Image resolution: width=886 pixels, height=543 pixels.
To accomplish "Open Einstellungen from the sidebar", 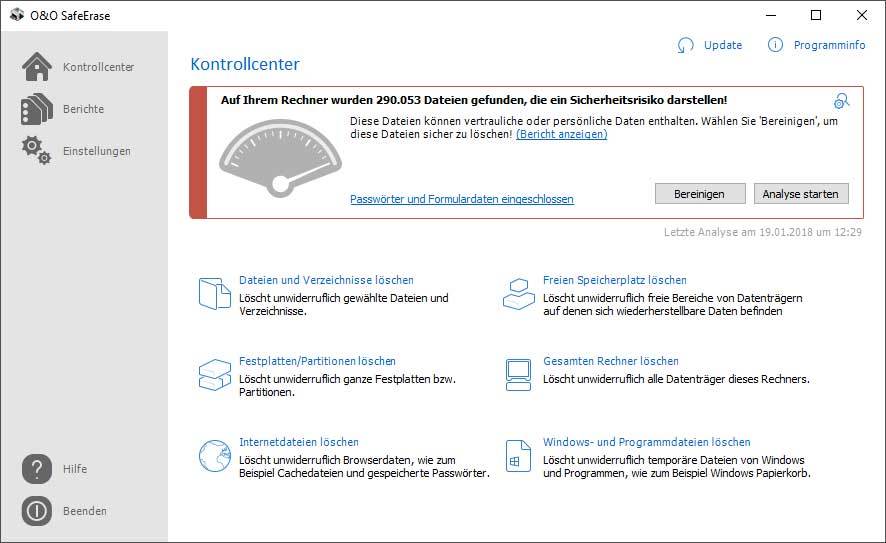I will click(x=96, y=151).
